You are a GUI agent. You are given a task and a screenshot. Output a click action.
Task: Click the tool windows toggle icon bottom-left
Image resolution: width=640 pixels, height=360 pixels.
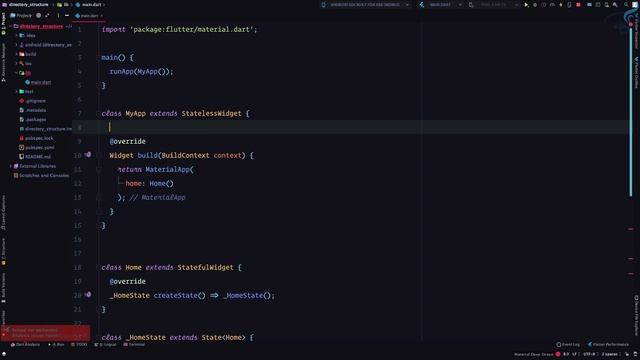coord(4,354)
